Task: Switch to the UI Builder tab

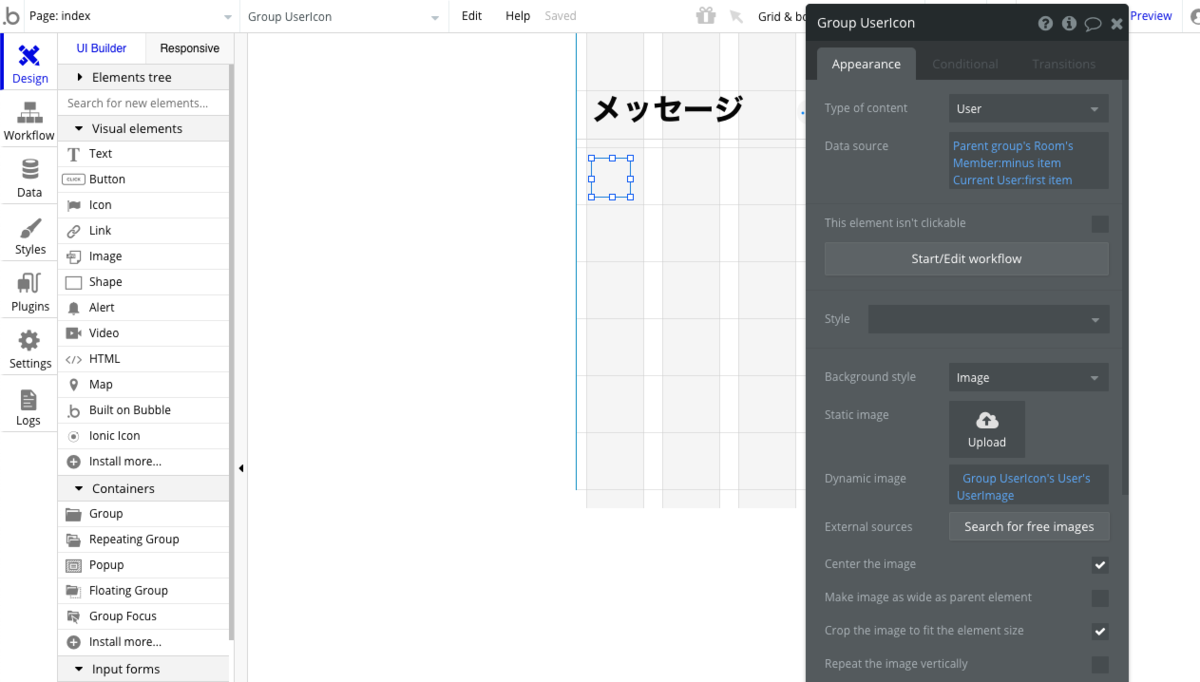Action: [102, 48]
